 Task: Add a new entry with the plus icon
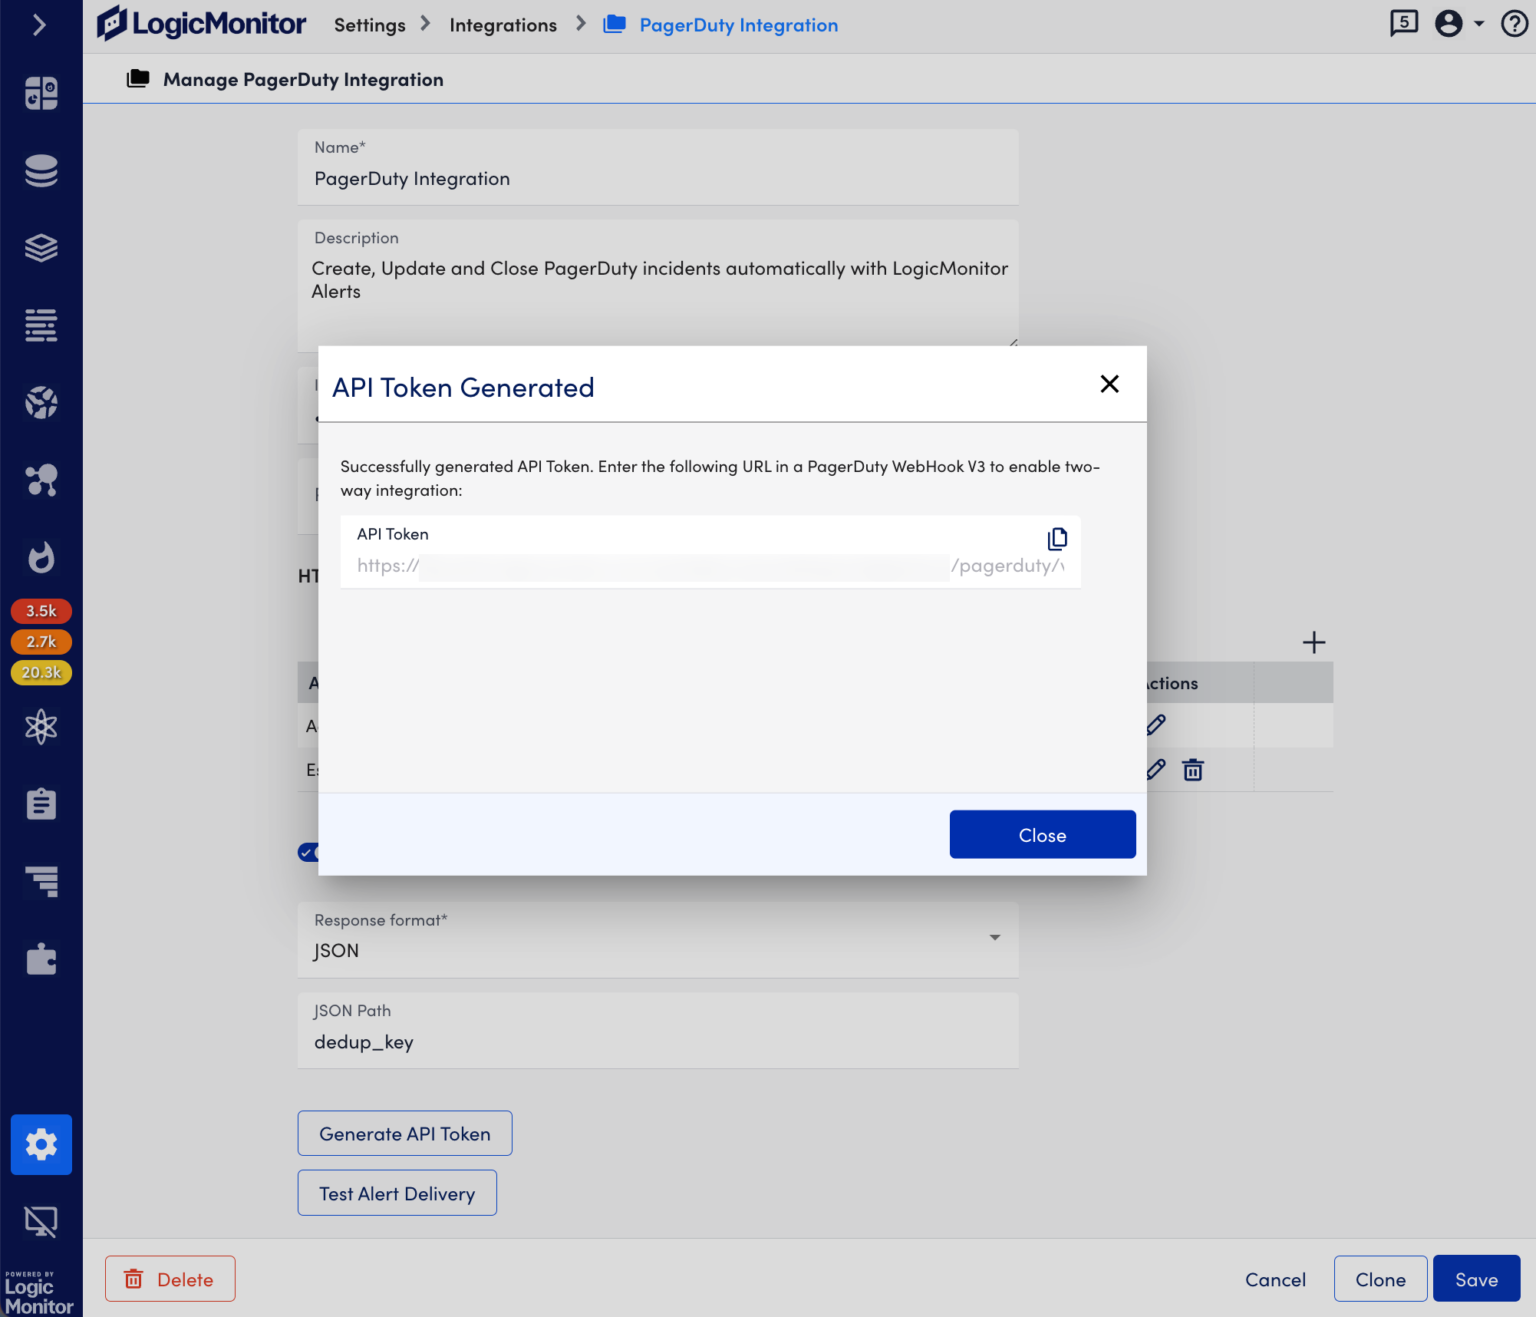1314,642
